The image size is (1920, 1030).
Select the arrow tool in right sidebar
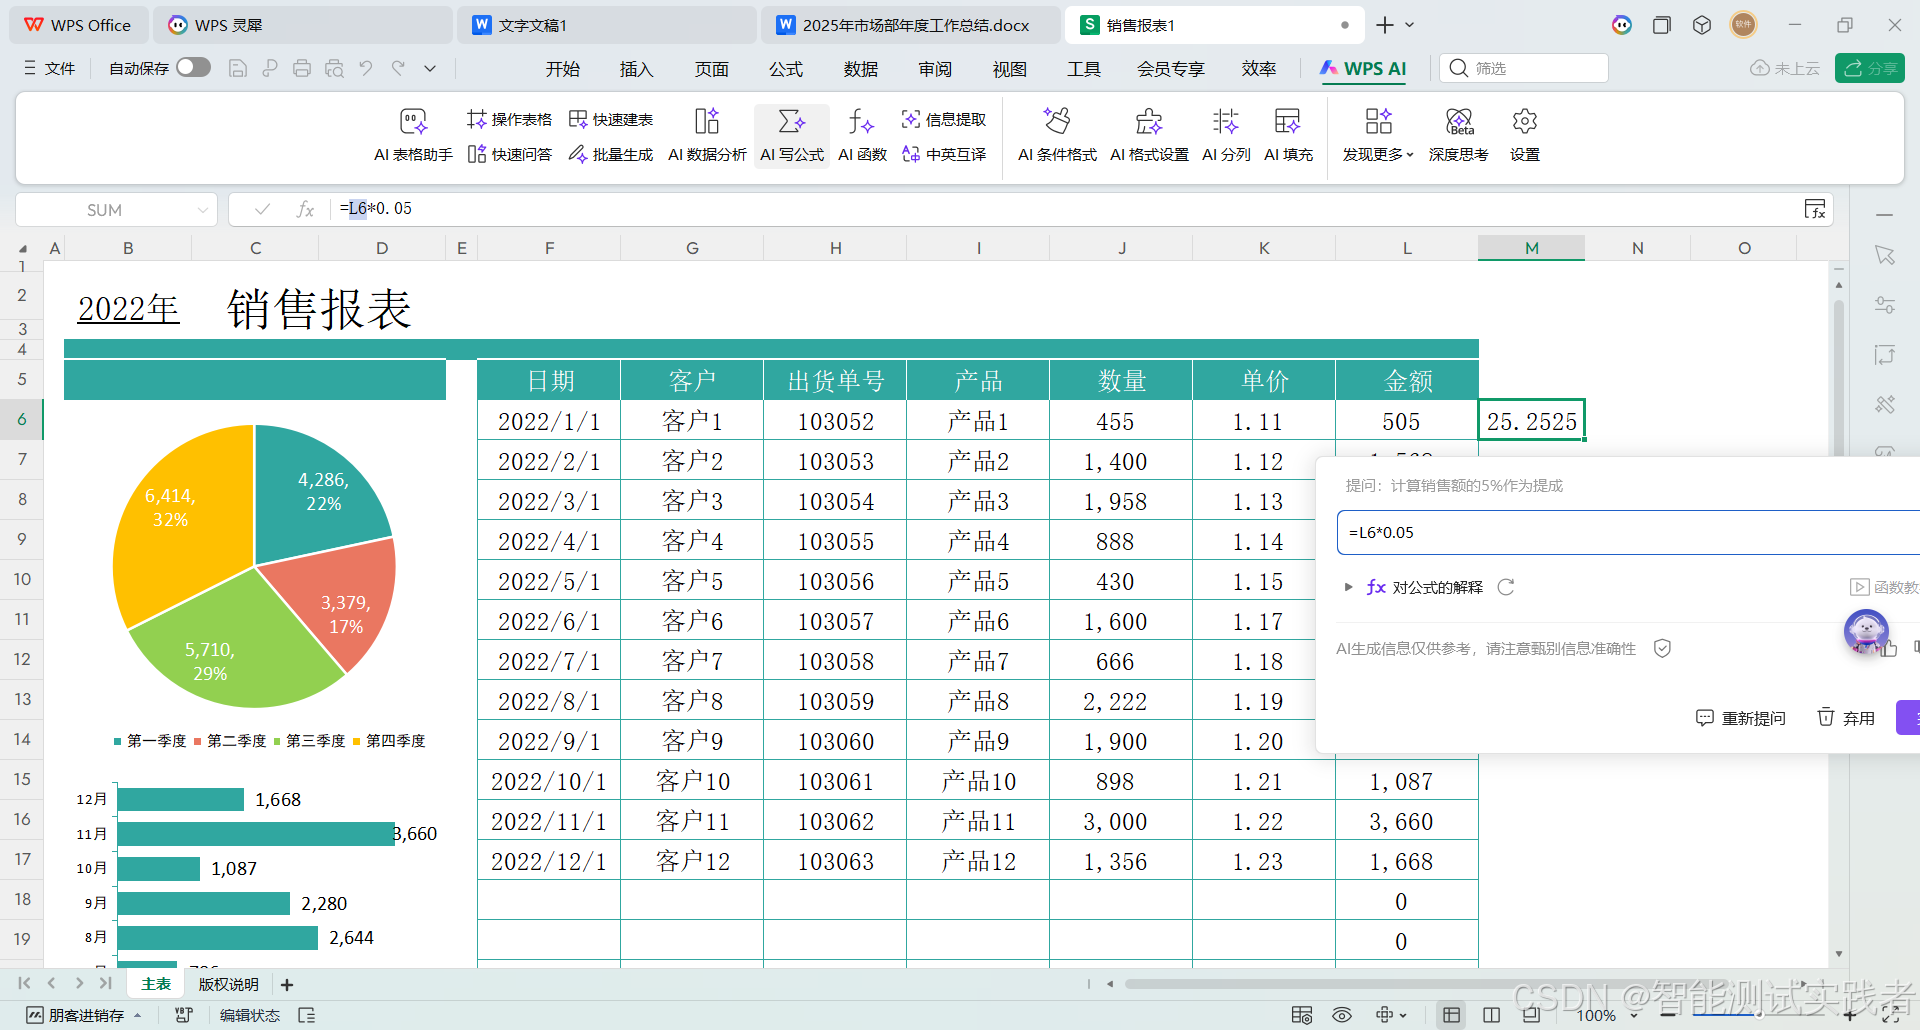coord(1885,256)
